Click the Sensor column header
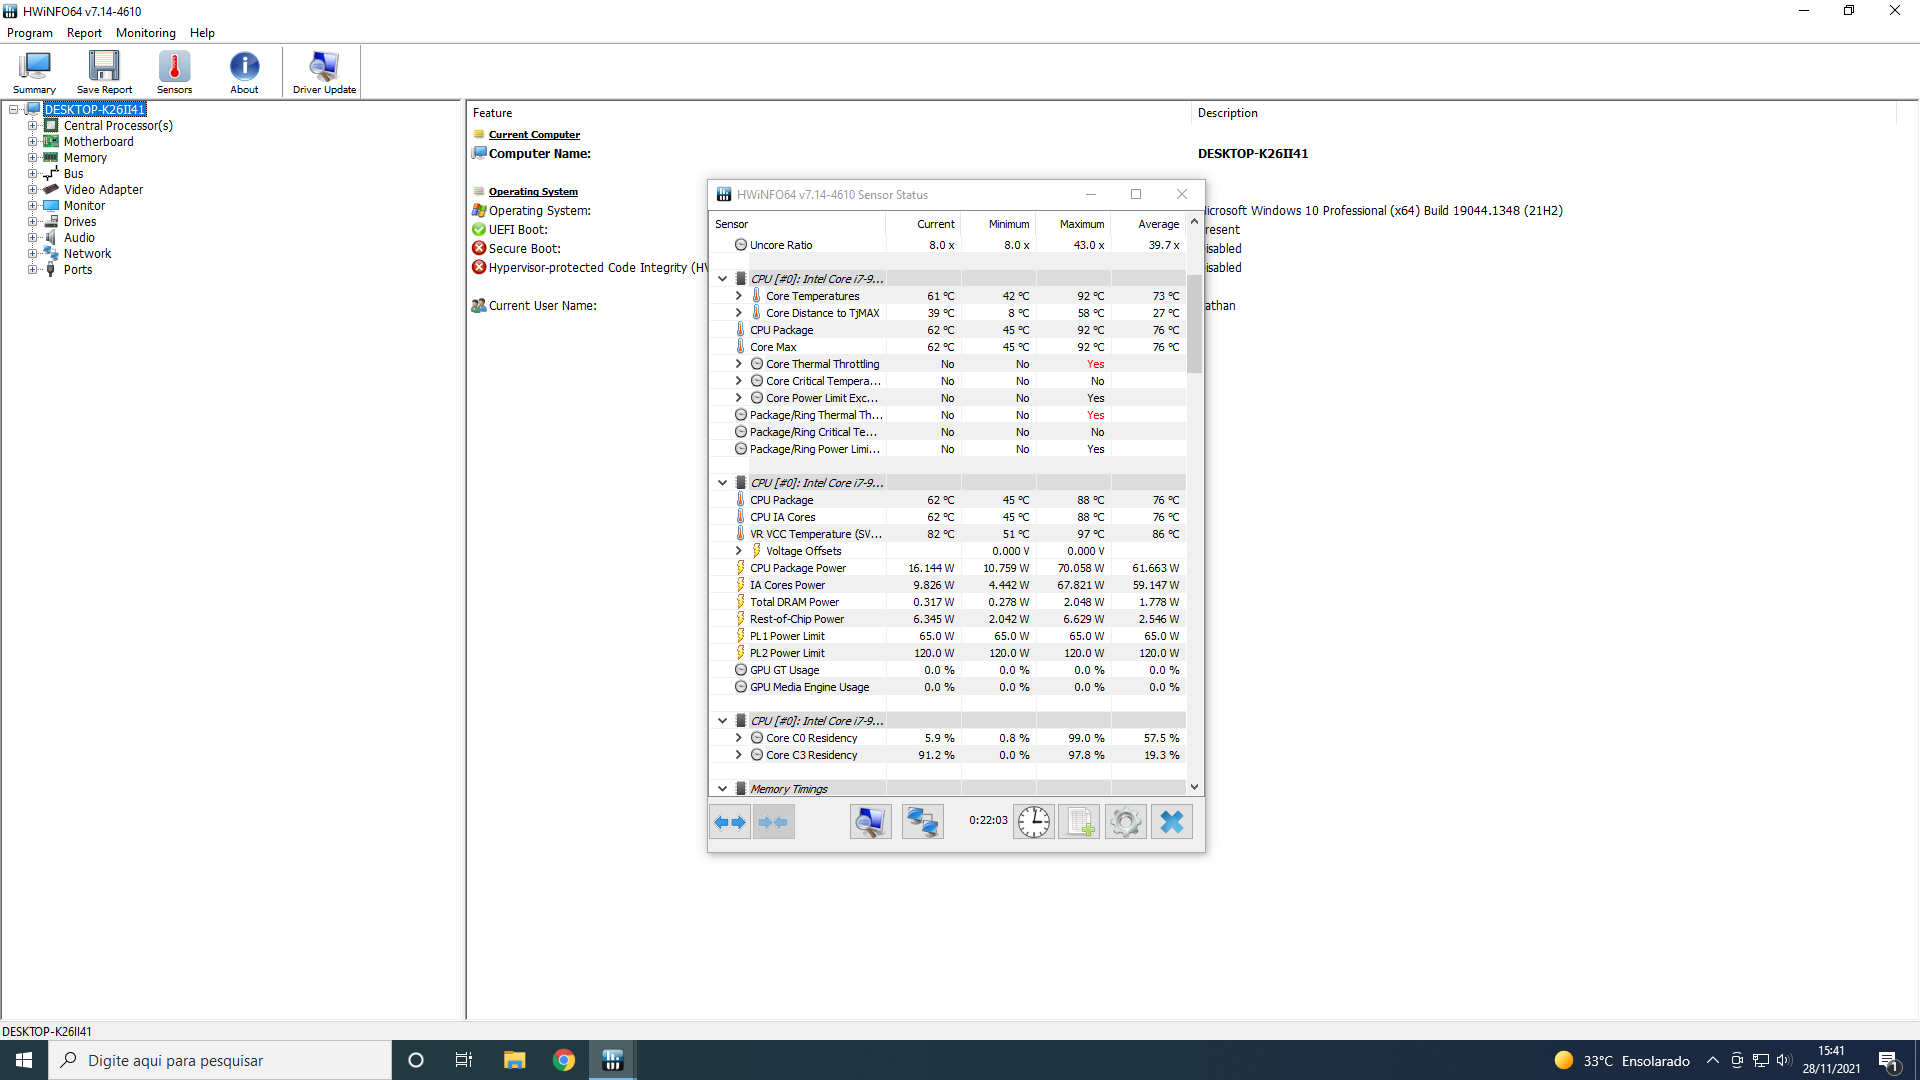This screenshot has width=1920, height=1080. pos(797,224)
